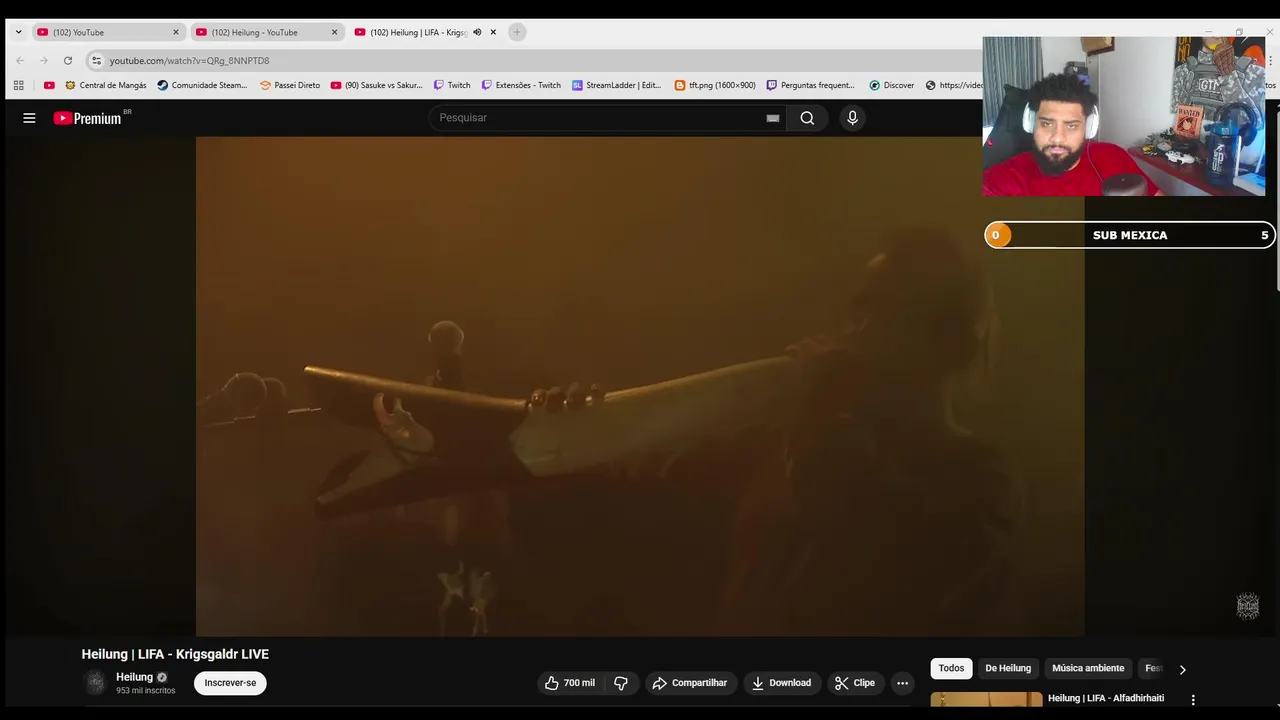
Task: Click the video player area
Action: 640,386
